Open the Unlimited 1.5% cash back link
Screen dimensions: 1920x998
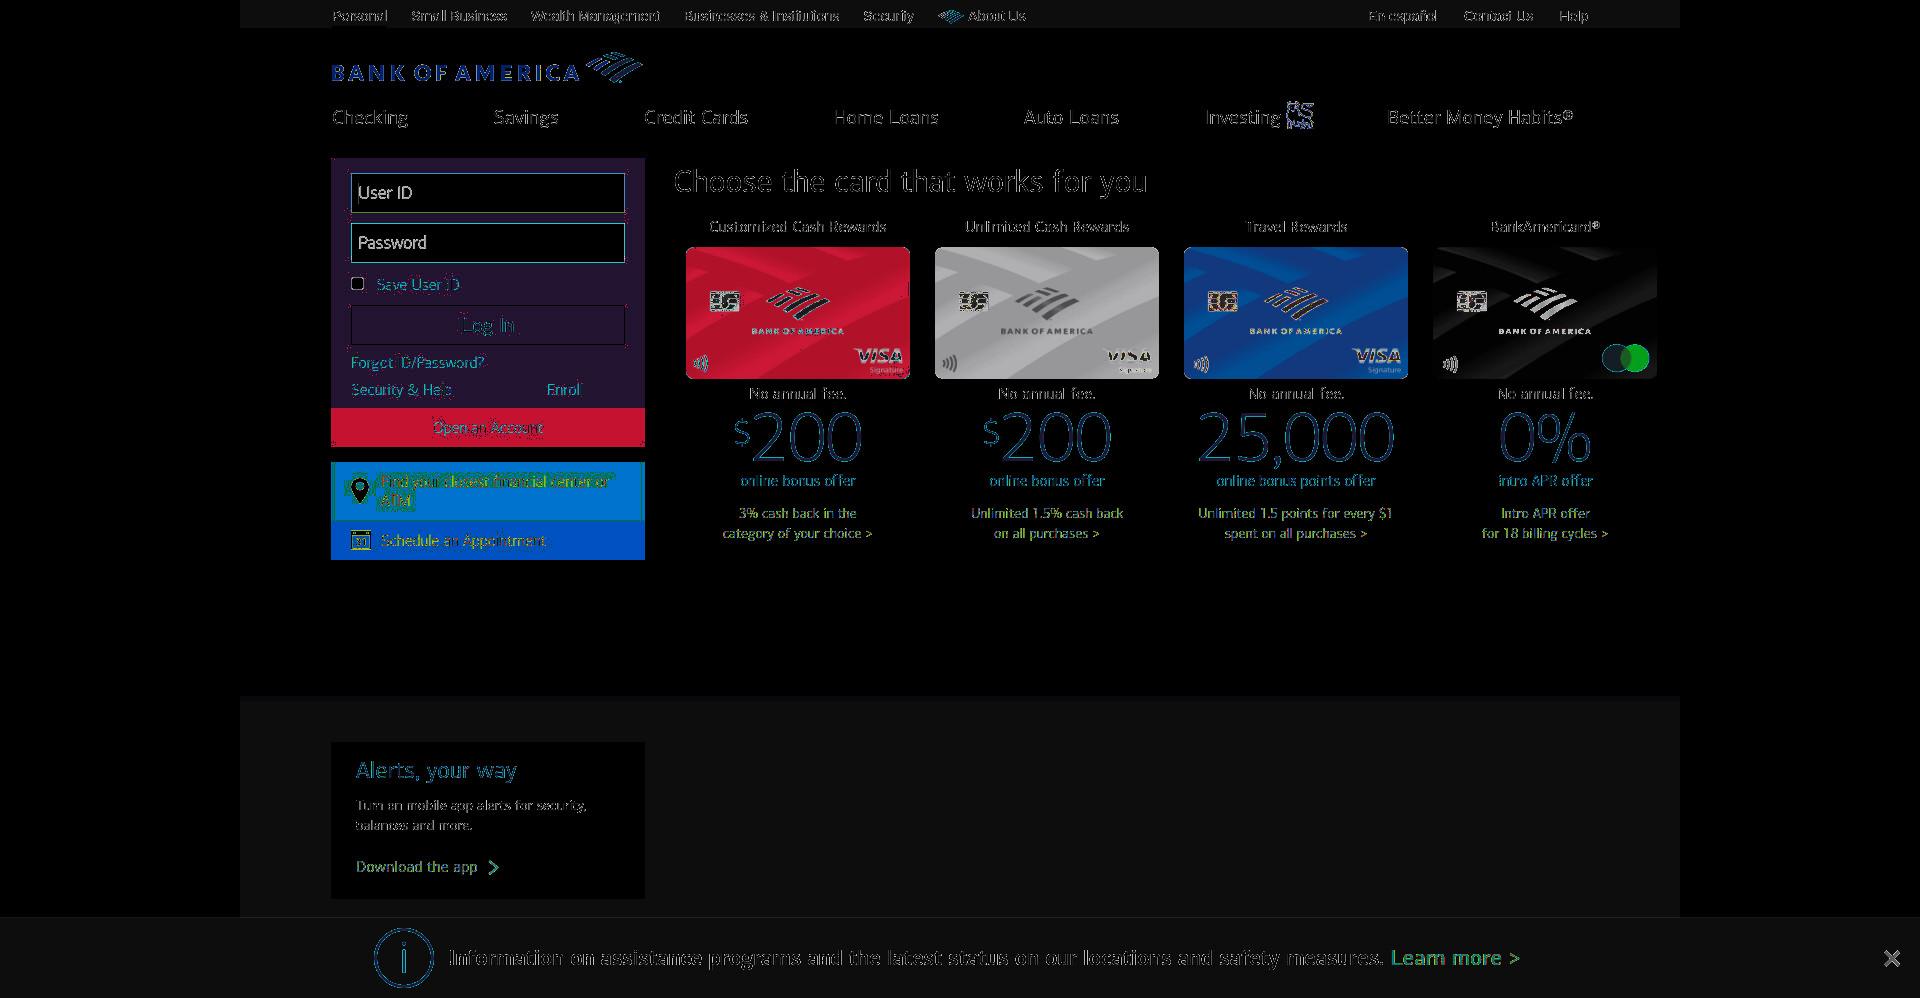[1047, 523]
